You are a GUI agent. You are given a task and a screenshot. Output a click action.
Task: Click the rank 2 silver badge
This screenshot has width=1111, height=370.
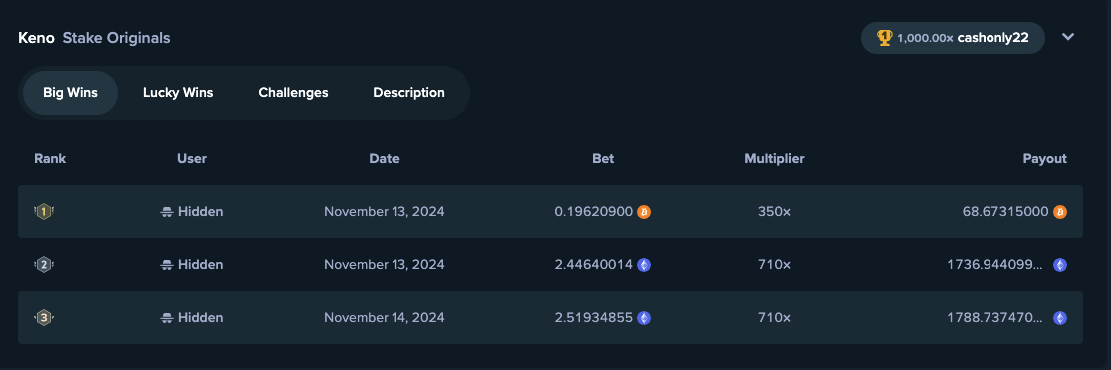pos(44,264)
